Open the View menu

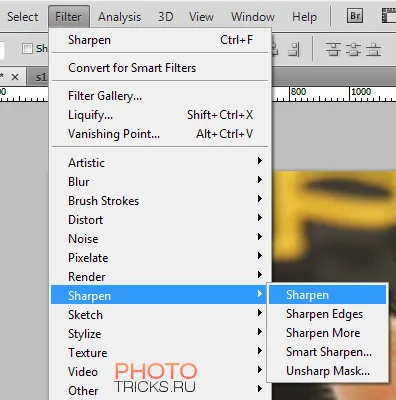tap(201, 17)
